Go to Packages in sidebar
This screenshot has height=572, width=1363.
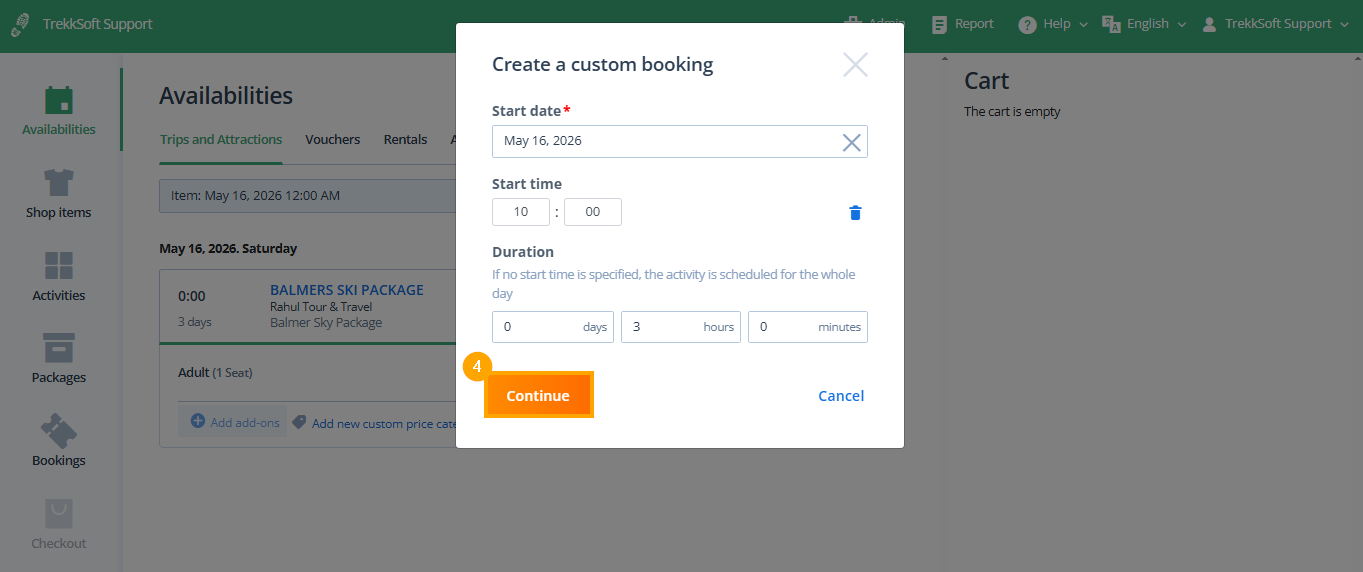coord(59,348)
